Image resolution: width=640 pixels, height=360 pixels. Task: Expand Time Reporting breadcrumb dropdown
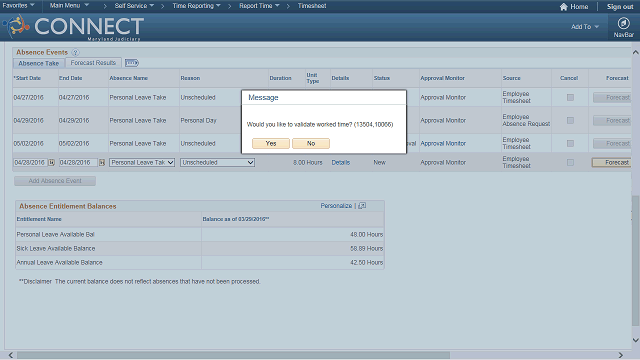pyautogui.click(x=196, y=6)
